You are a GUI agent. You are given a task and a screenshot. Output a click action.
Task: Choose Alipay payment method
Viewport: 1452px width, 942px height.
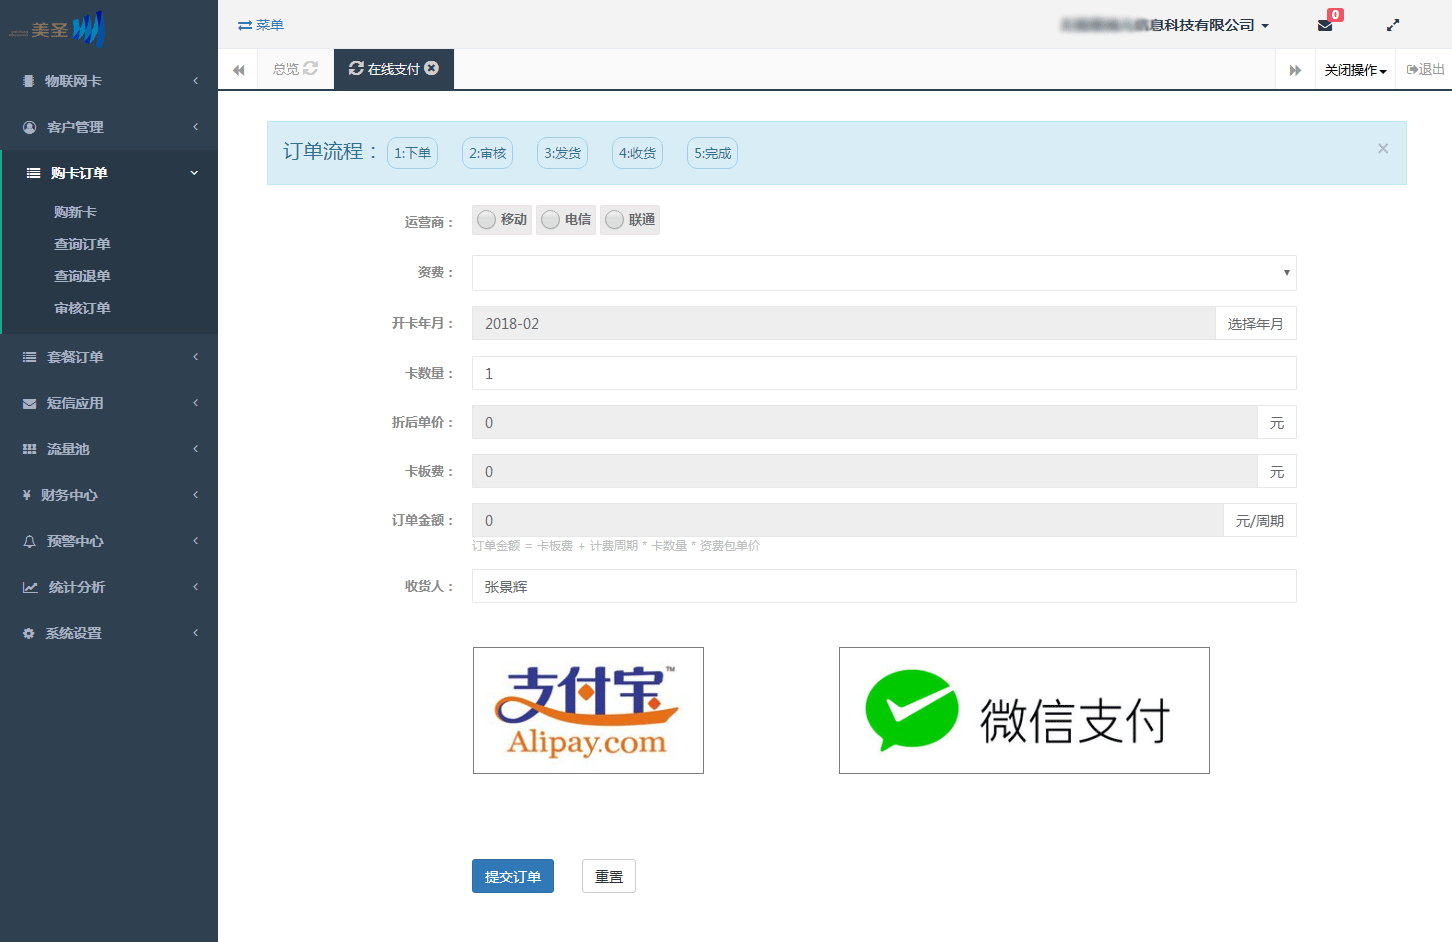(588, 710)
